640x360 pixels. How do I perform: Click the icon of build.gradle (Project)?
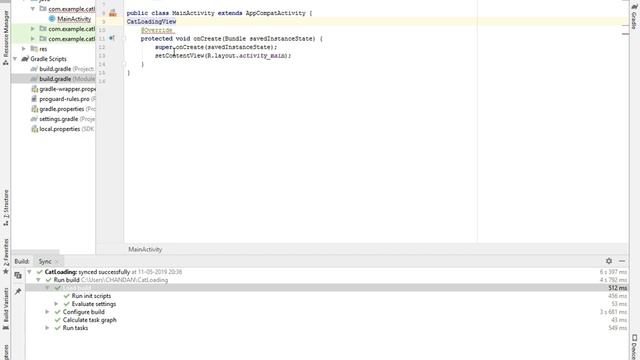click(34, 69)
